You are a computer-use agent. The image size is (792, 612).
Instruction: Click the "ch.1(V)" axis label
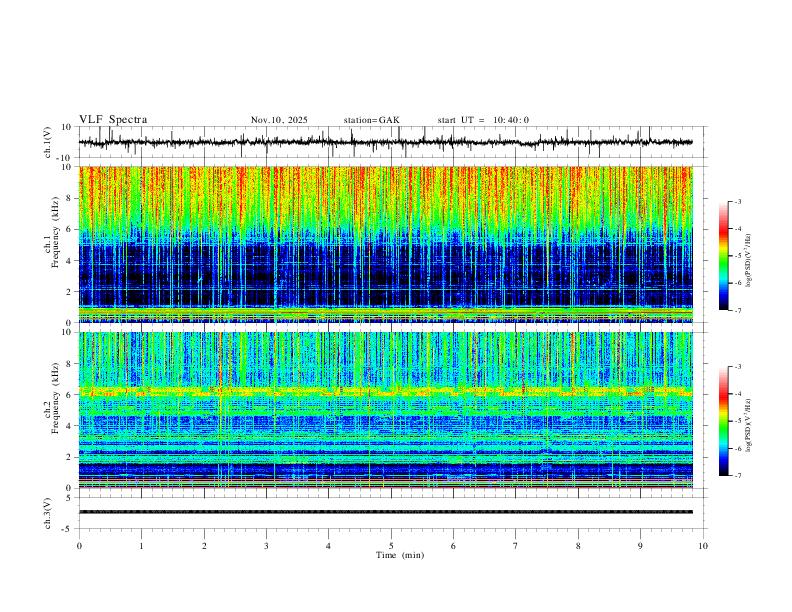(48, 142)
